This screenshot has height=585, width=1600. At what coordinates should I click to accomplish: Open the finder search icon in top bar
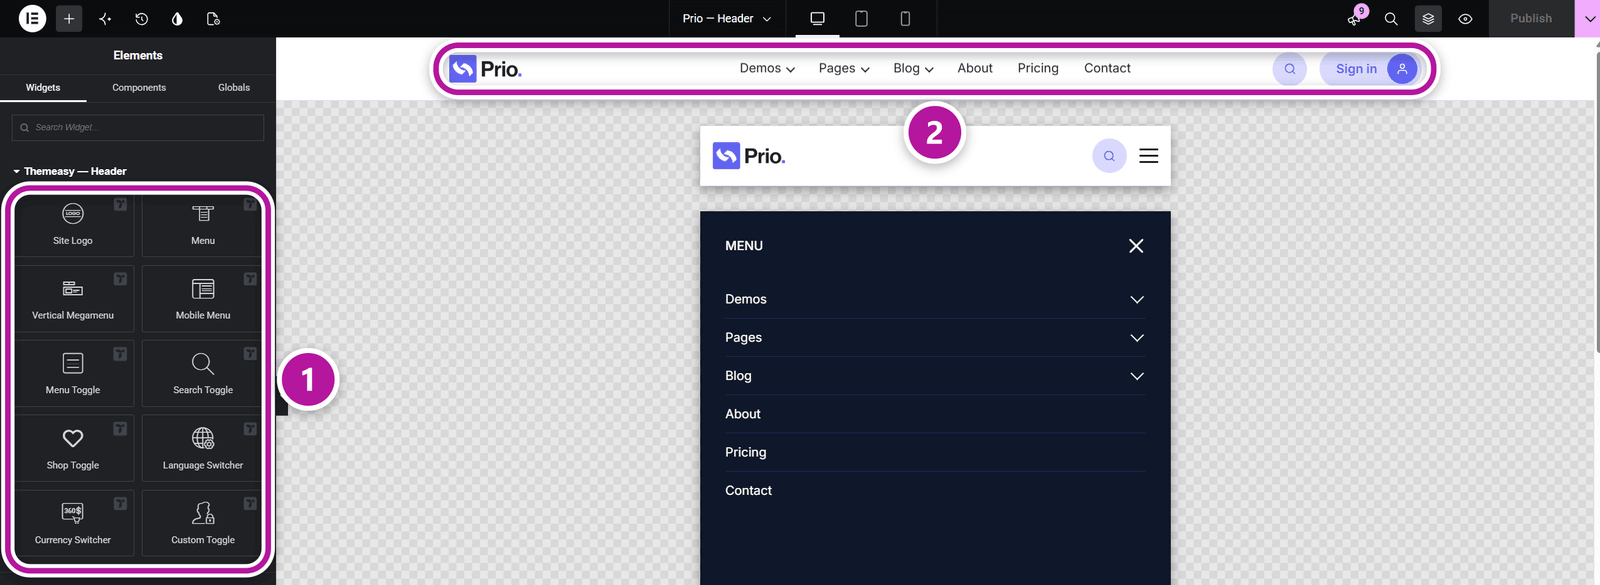point(1391,18)
